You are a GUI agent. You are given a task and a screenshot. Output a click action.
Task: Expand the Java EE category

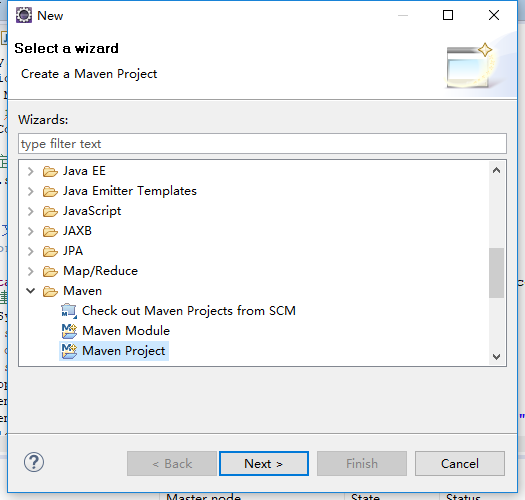(x=30, y=171)
